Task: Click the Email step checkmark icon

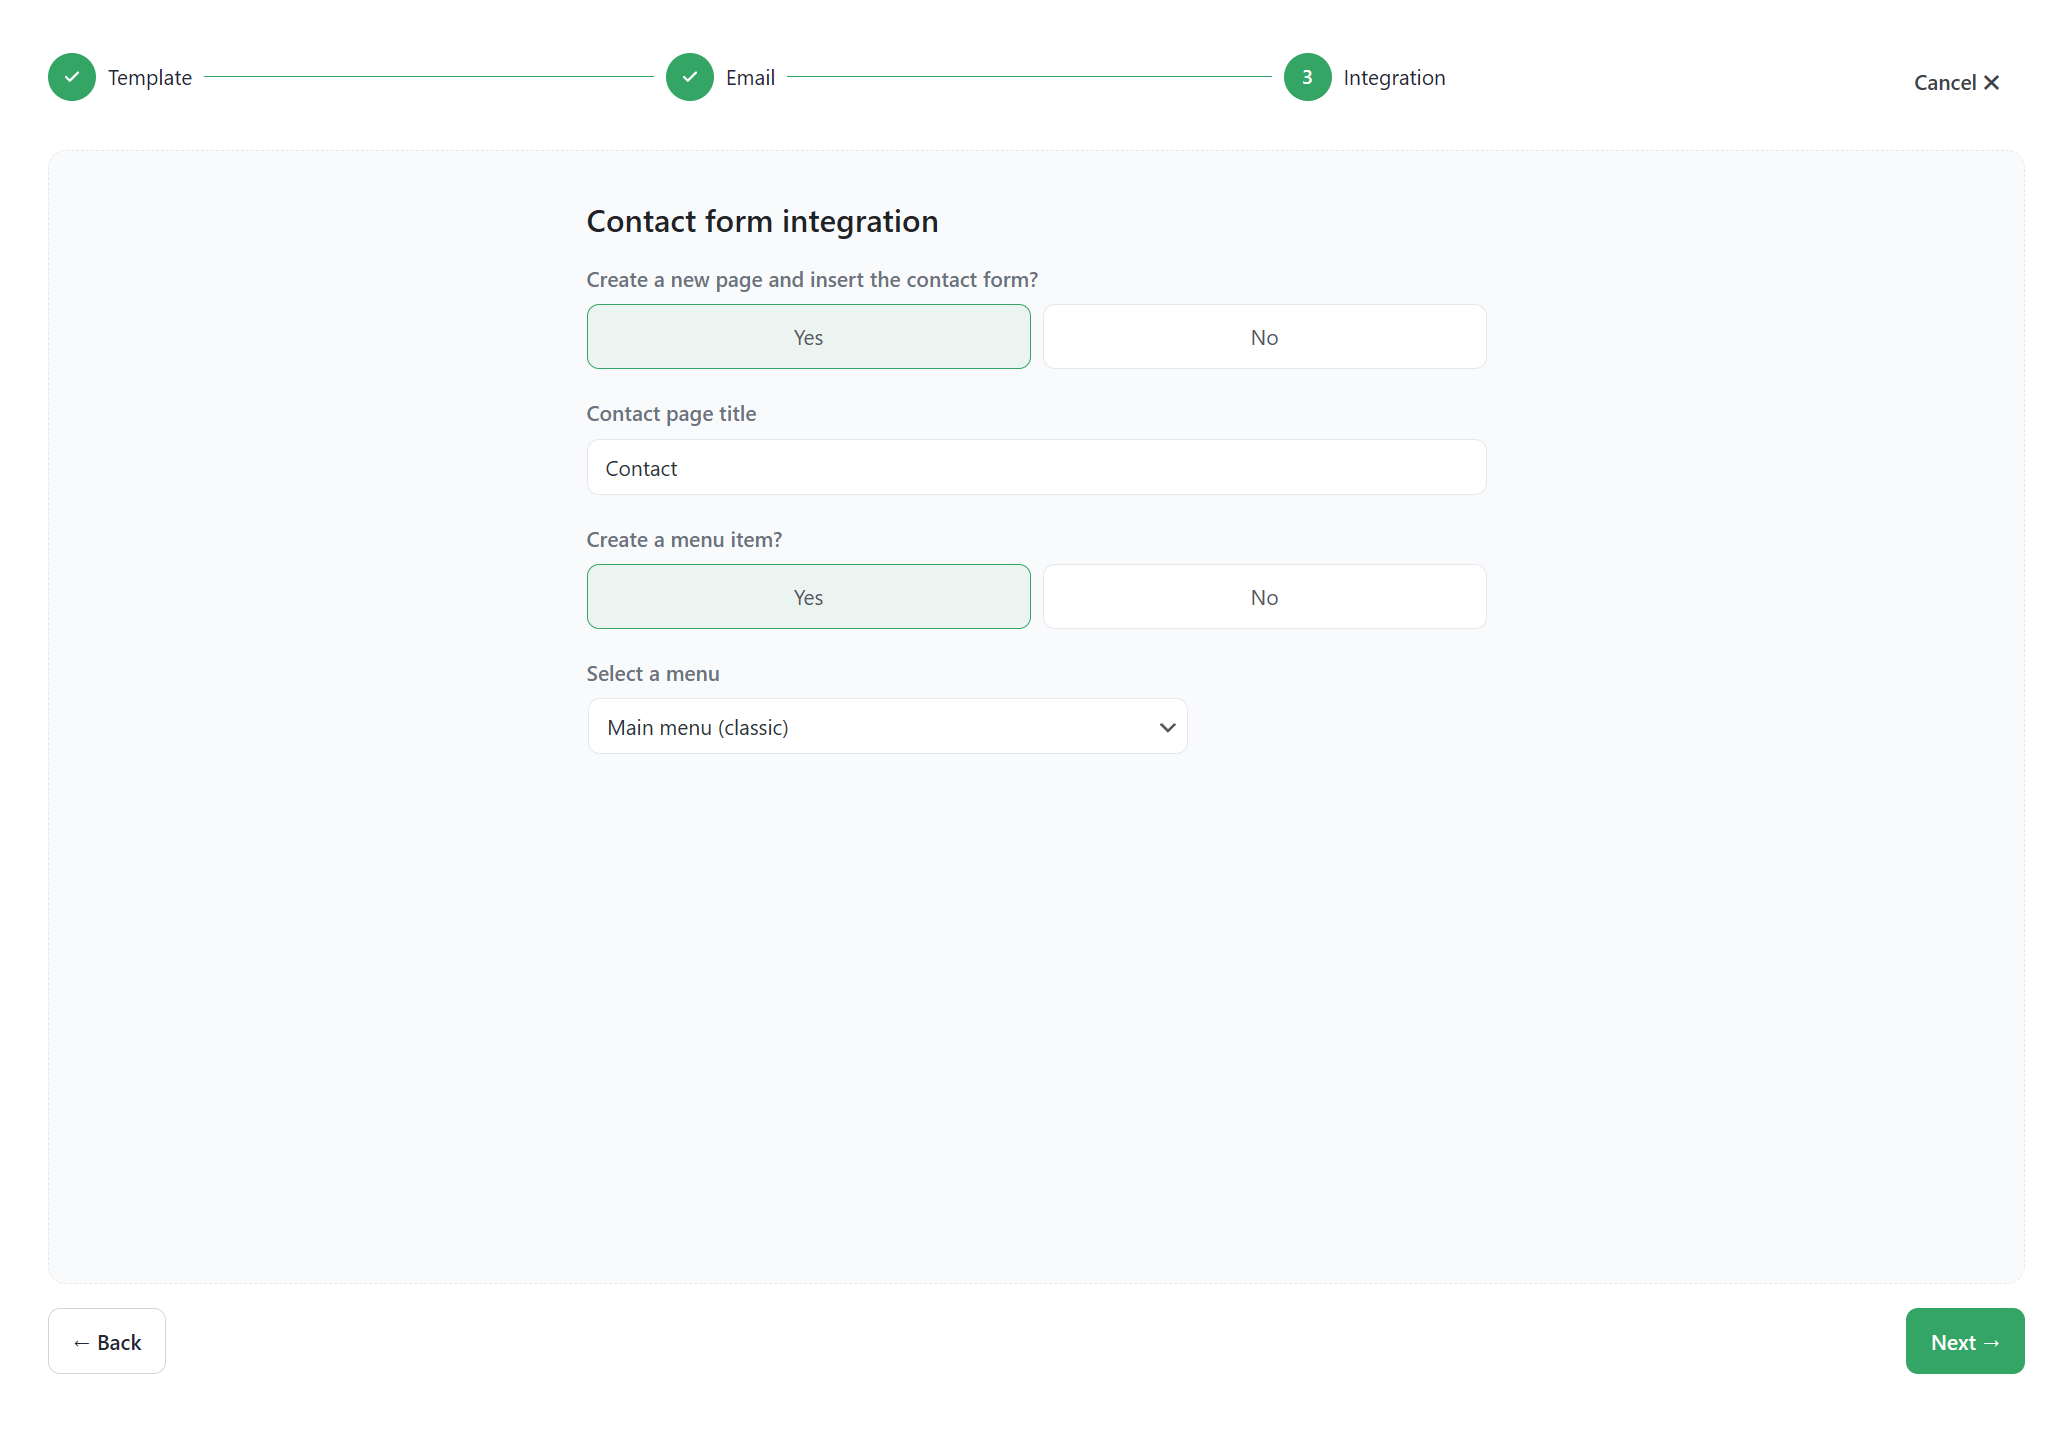Action: coord(690,77)
